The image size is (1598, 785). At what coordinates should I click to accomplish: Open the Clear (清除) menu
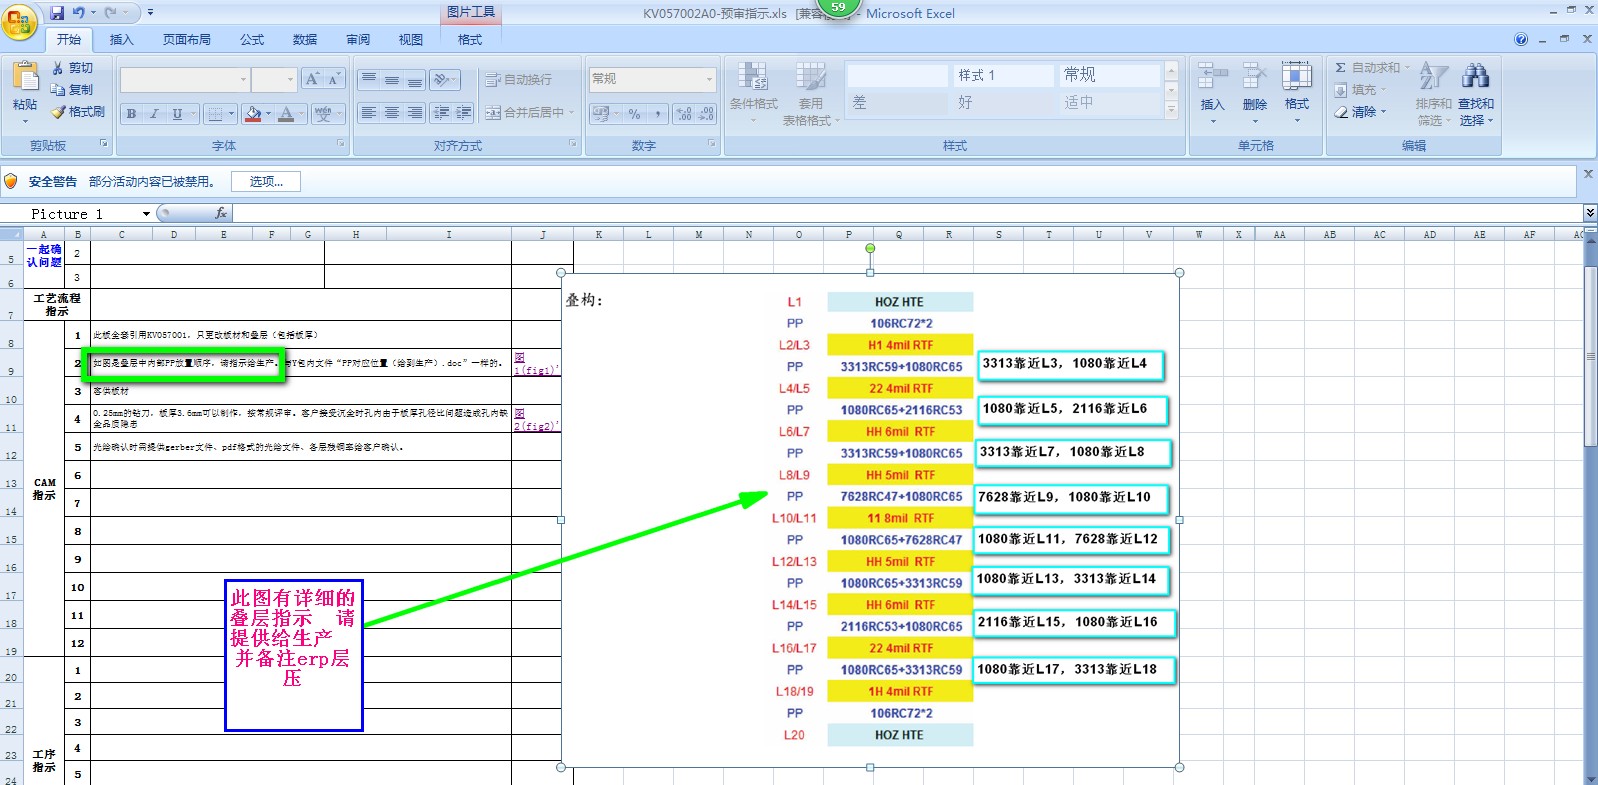1360,112
